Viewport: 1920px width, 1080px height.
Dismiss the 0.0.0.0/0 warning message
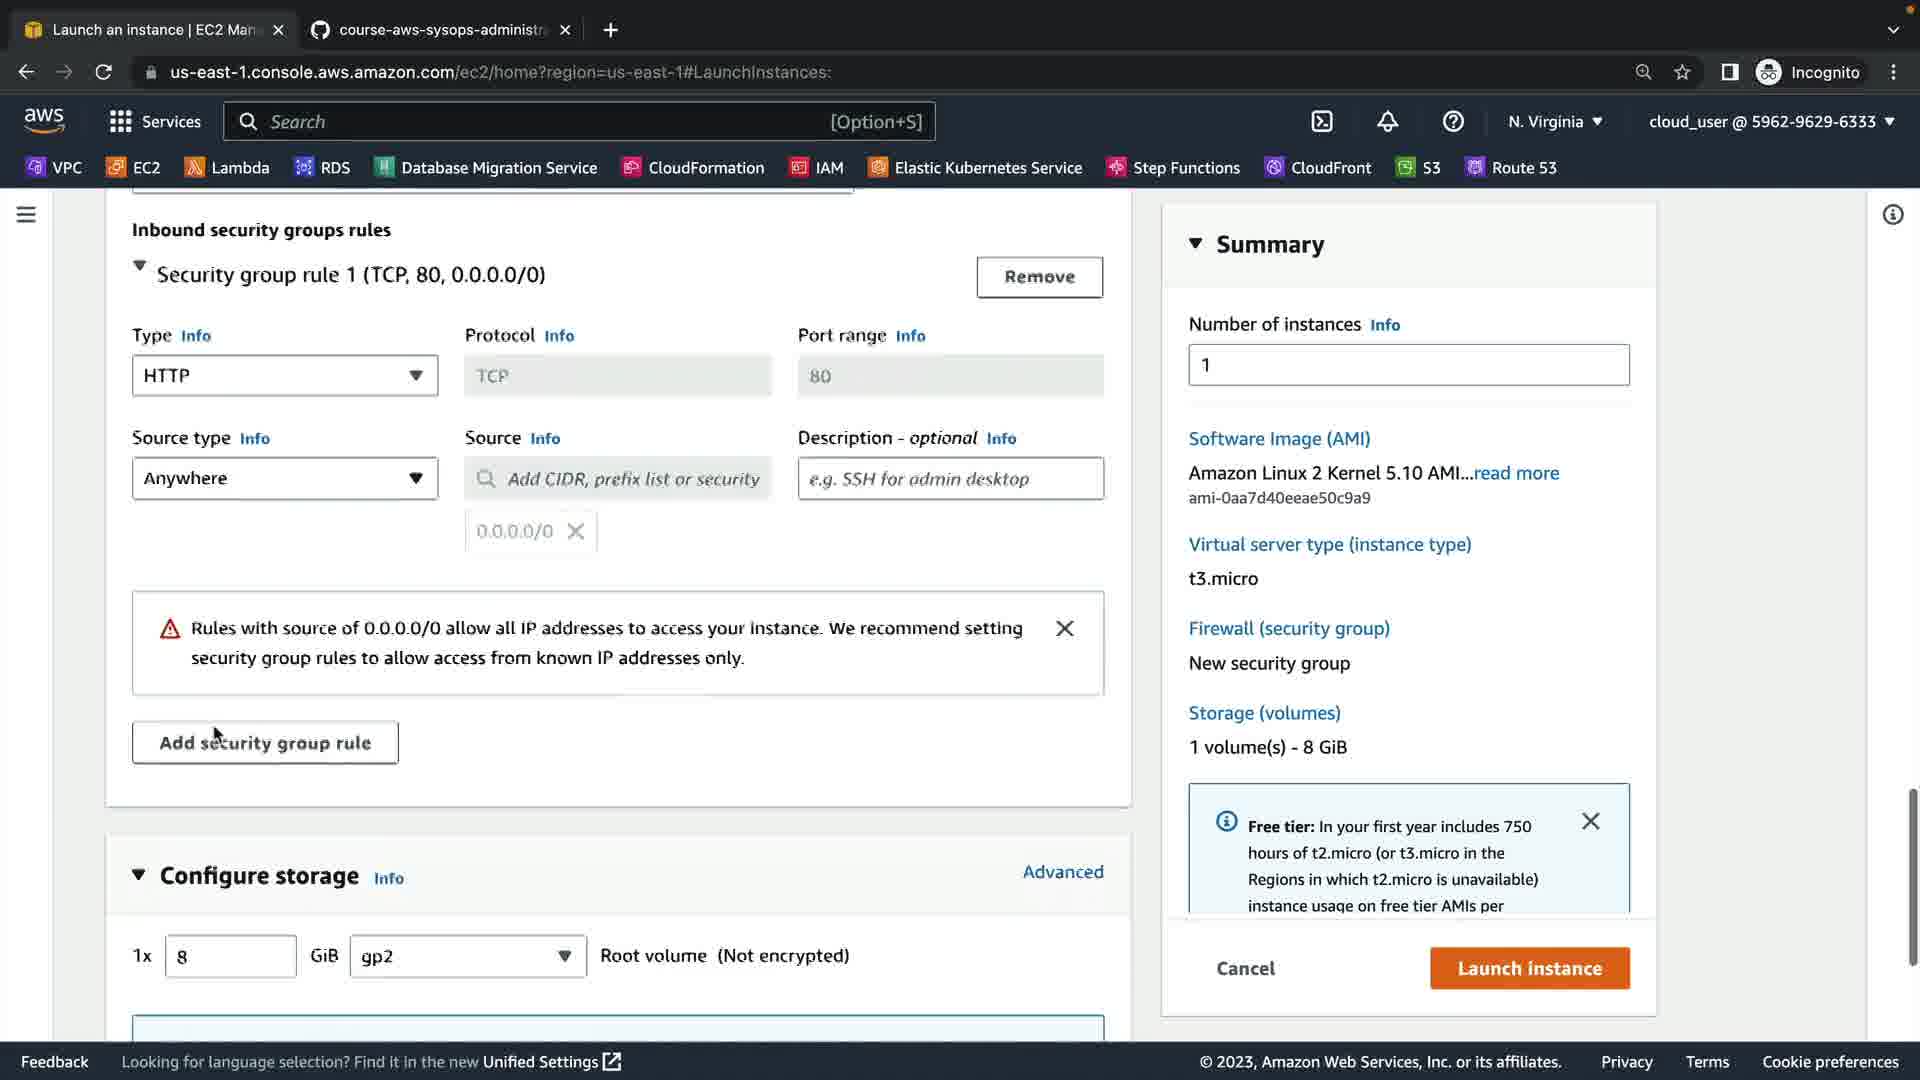[x=1064, y=628]
